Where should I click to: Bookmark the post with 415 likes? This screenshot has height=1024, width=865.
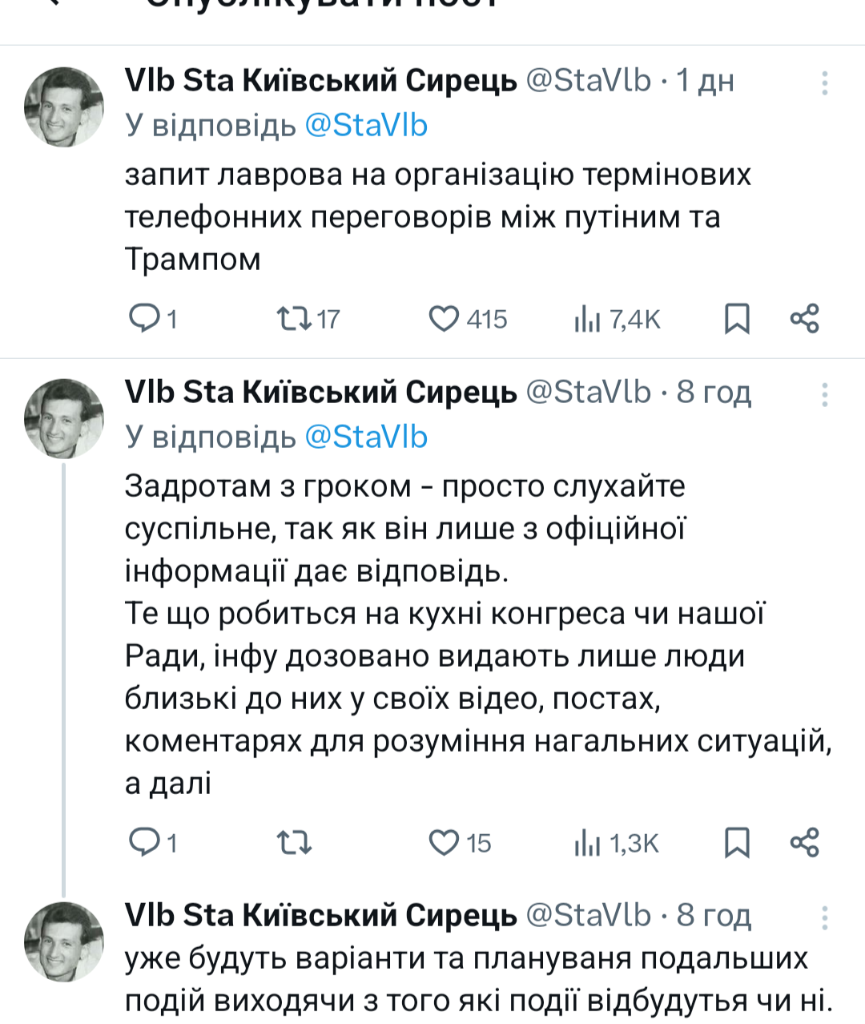pos(737,319)
